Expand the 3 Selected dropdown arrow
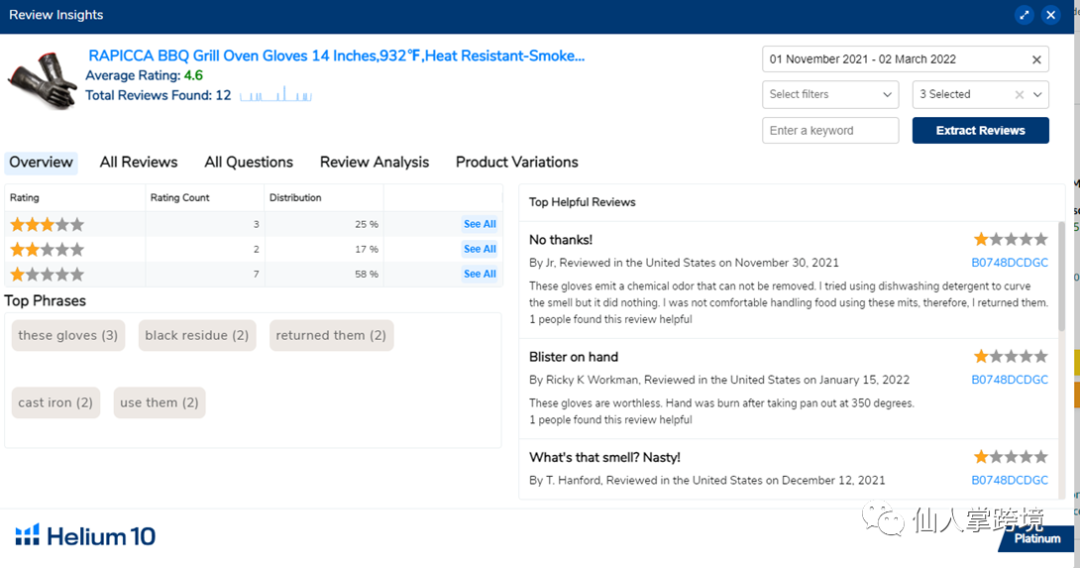Image resolution: width=1080 pixels, height=568 pixels. pyautogui.click(x=1038, y=95)
